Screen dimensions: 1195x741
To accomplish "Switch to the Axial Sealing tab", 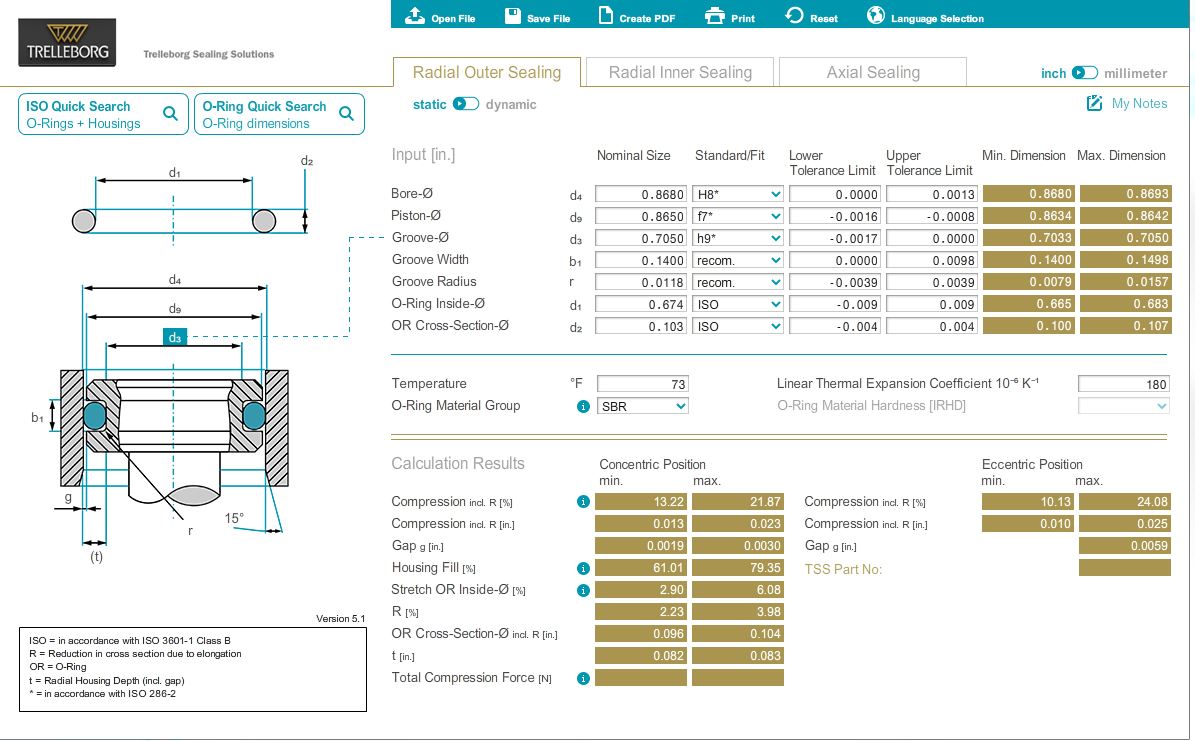I will [873, 72].
